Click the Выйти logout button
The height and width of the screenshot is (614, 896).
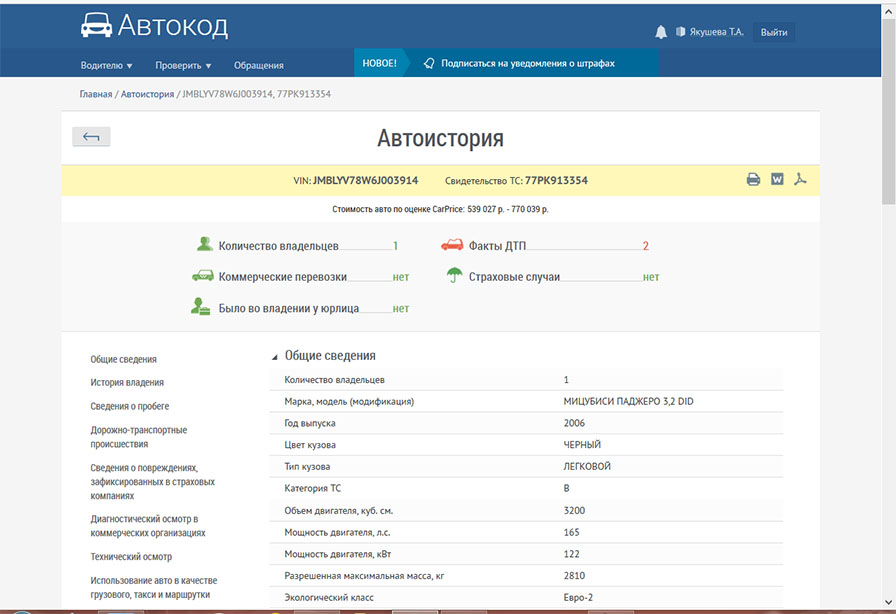click(x=773, y=32)
